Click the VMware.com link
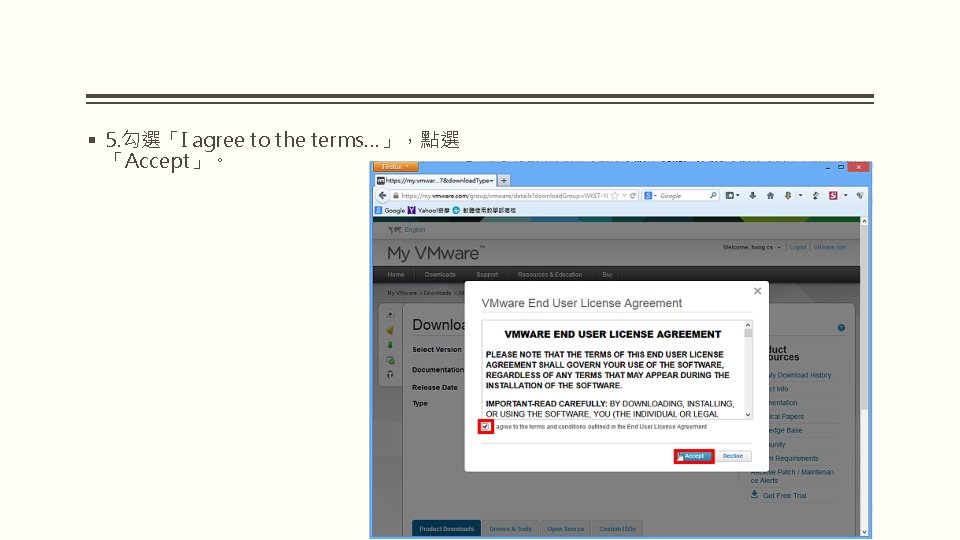 (x=830, y=247)
